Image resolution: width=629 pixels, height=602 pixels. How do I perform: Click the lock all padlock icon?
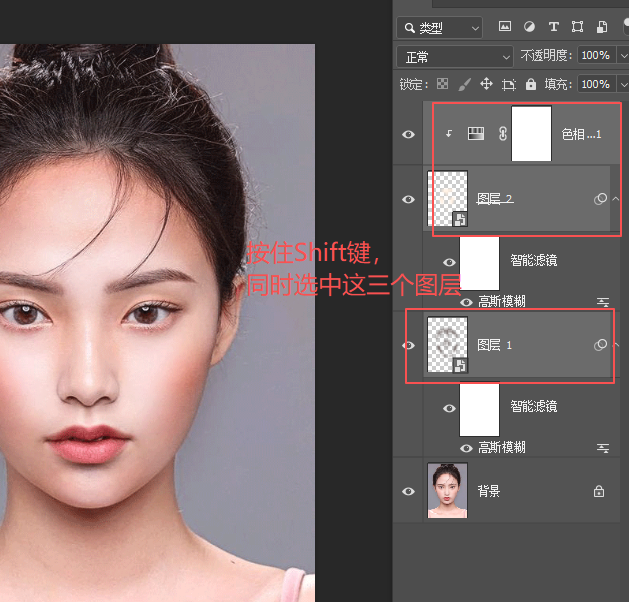click(x=531, y=84)
